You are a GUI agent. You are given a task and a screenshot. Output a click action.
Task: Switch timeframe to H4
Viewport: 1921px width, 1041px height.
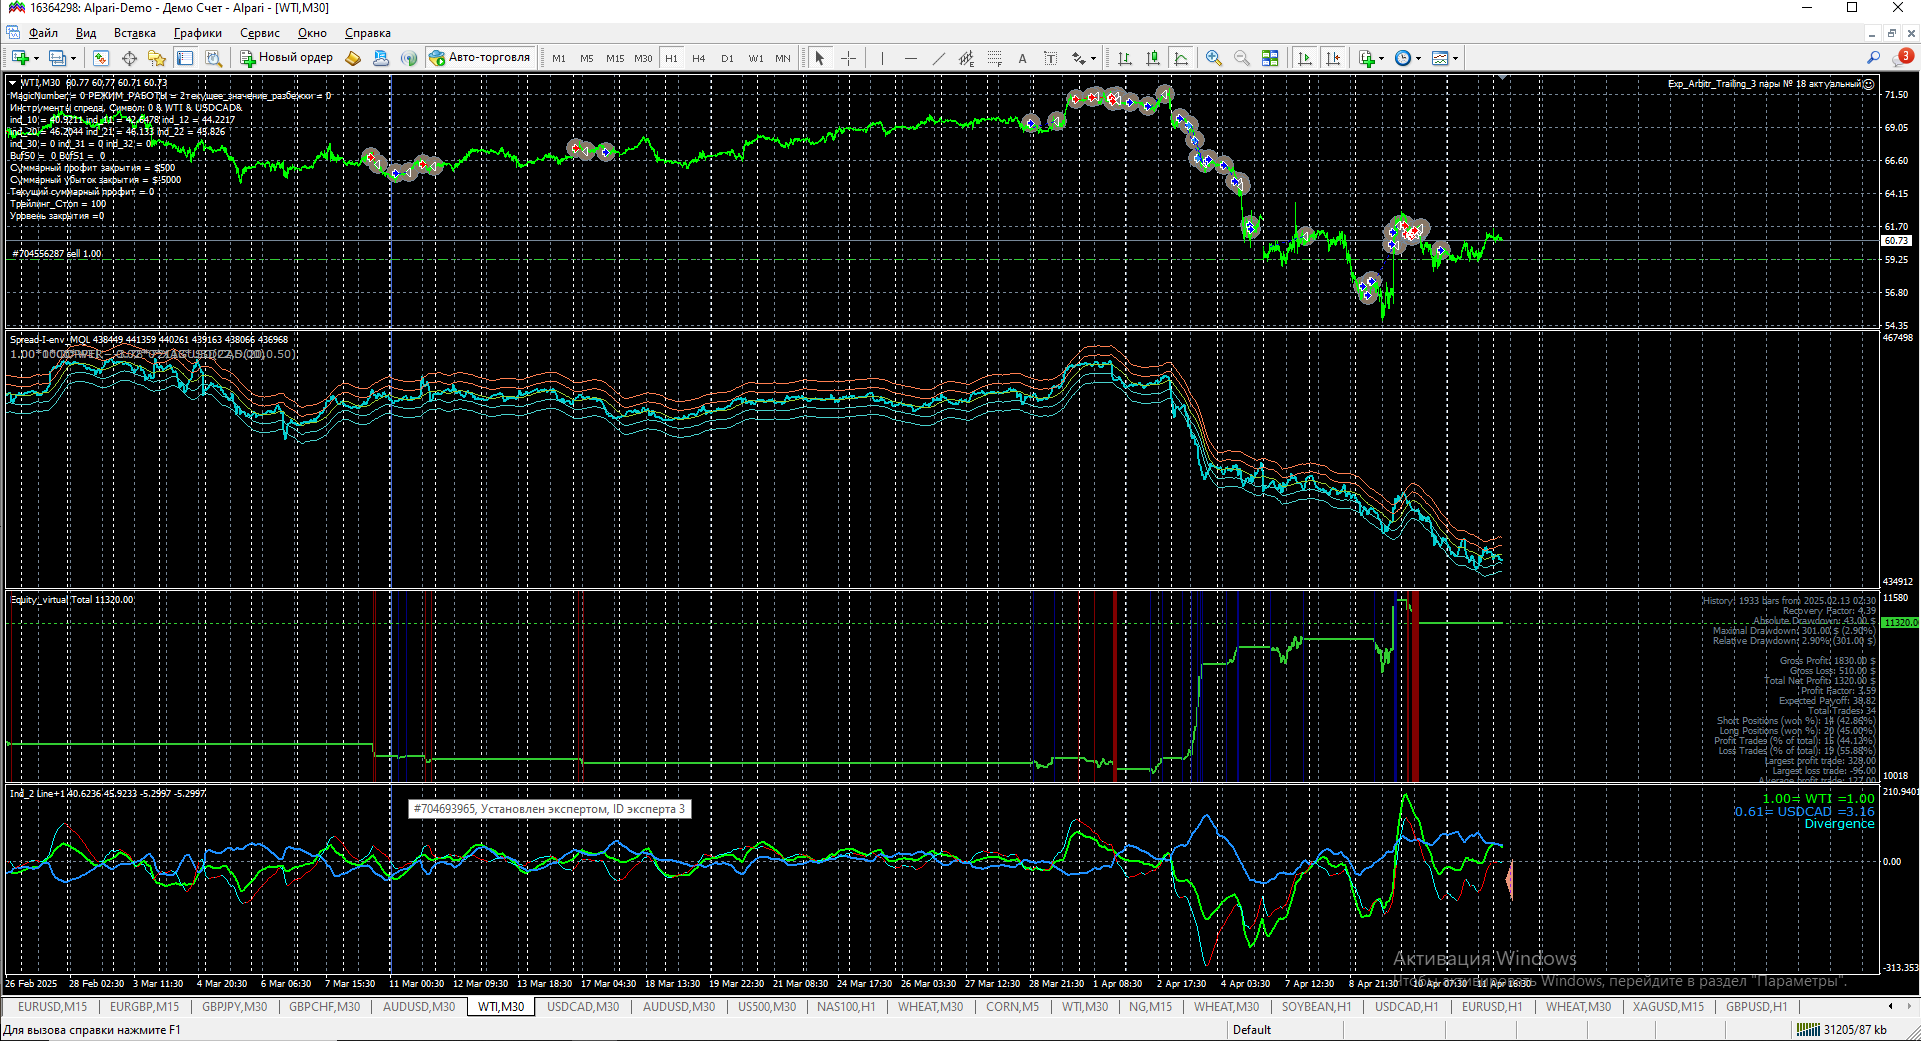699,58
